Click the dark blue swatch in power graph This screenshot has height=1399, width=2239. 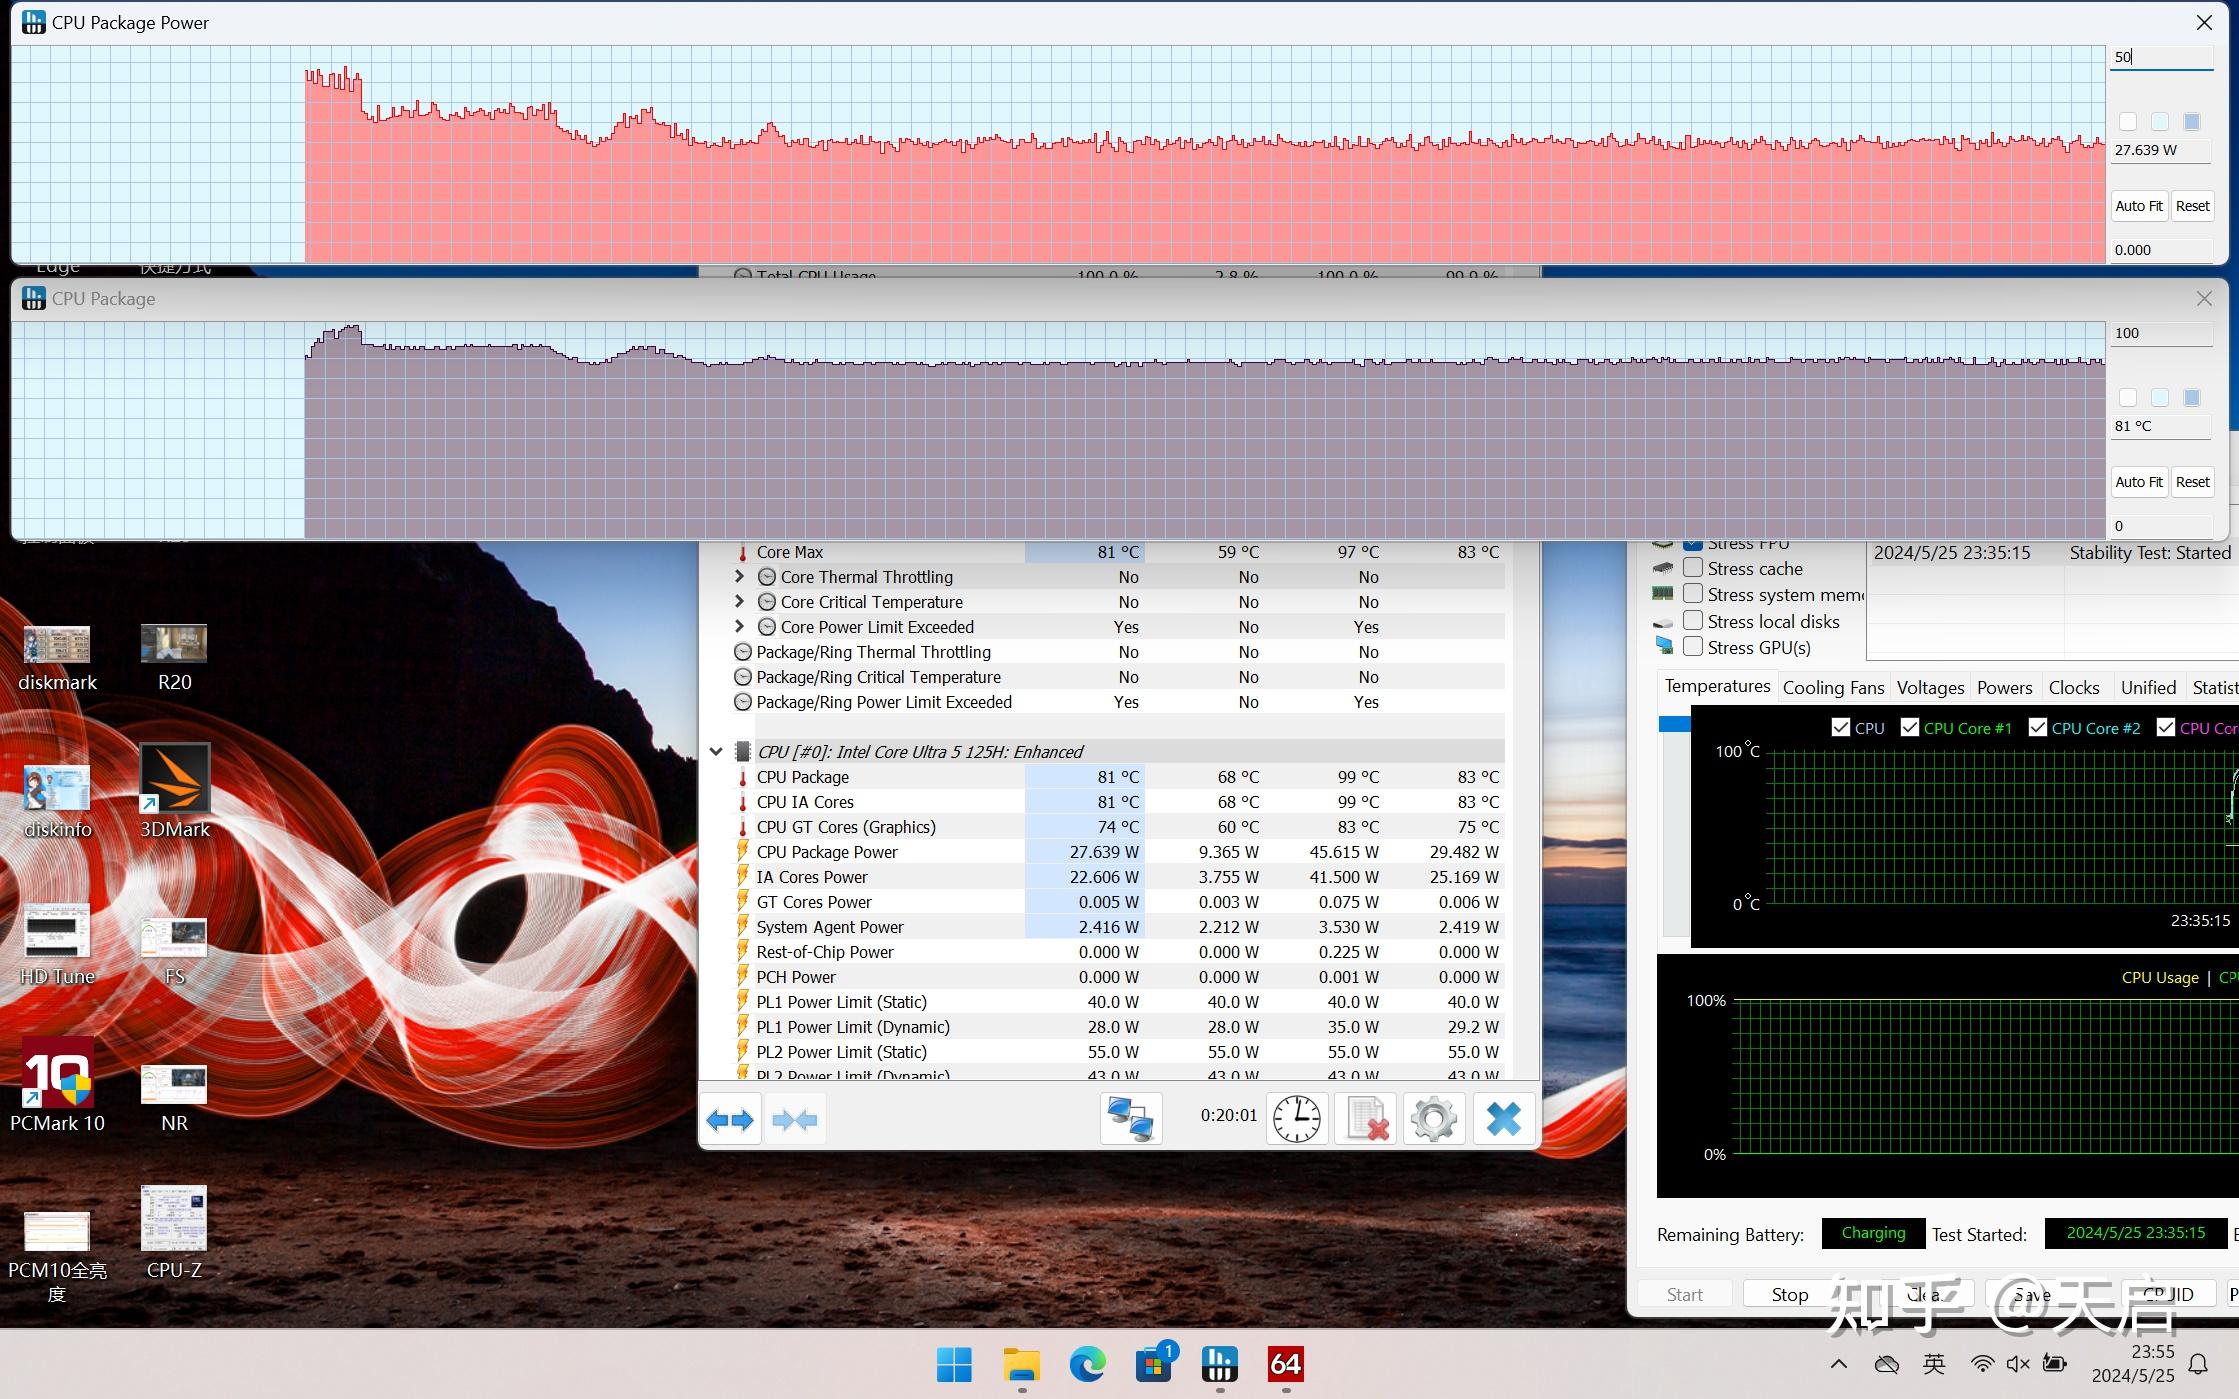tap(2191, 122)
